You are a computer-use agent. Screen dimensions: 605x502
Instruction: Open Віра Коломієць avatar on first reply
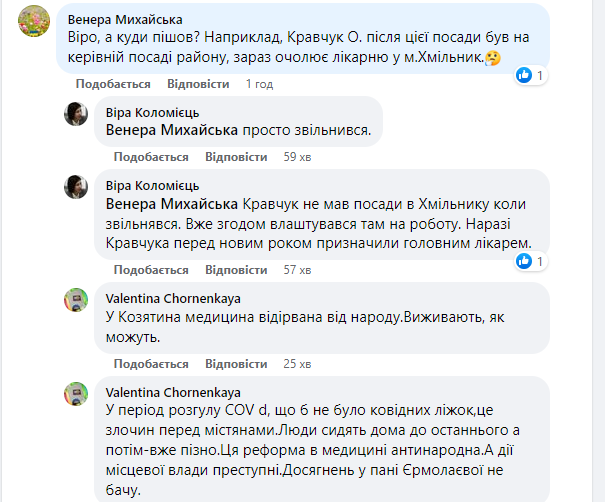tap(77, 114)
